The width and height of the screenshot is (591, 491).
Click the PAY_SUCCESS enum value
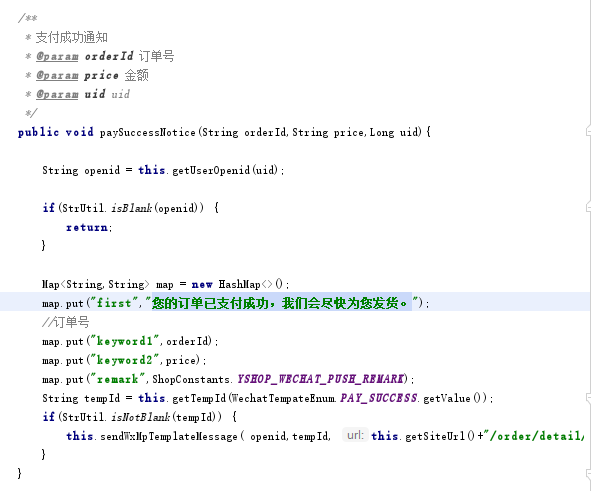378,398
